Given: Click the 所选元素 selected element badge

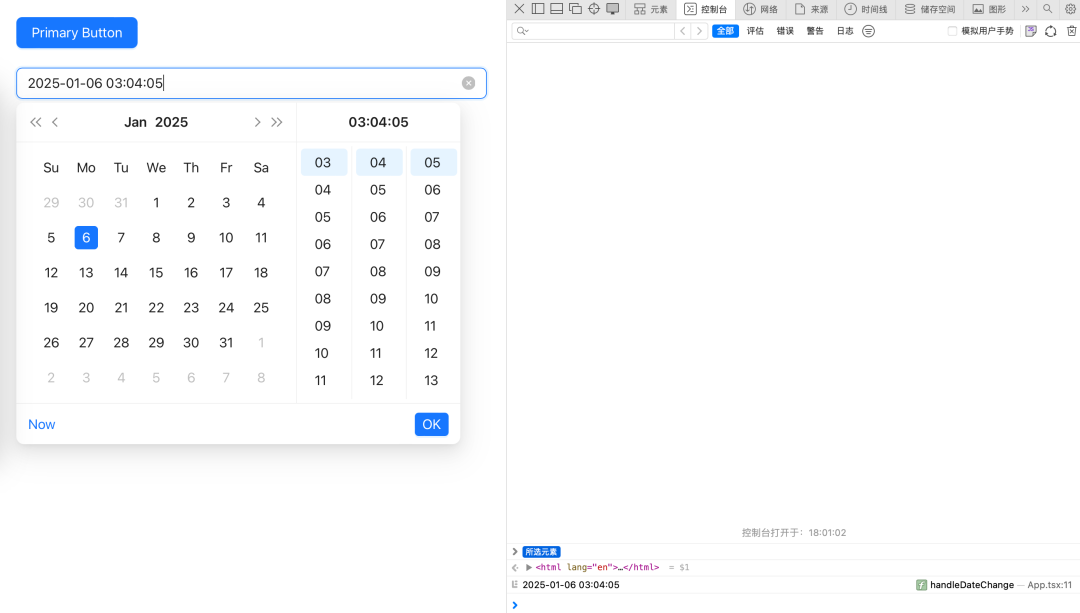Looking at the screenshot, I should [541, 552].
